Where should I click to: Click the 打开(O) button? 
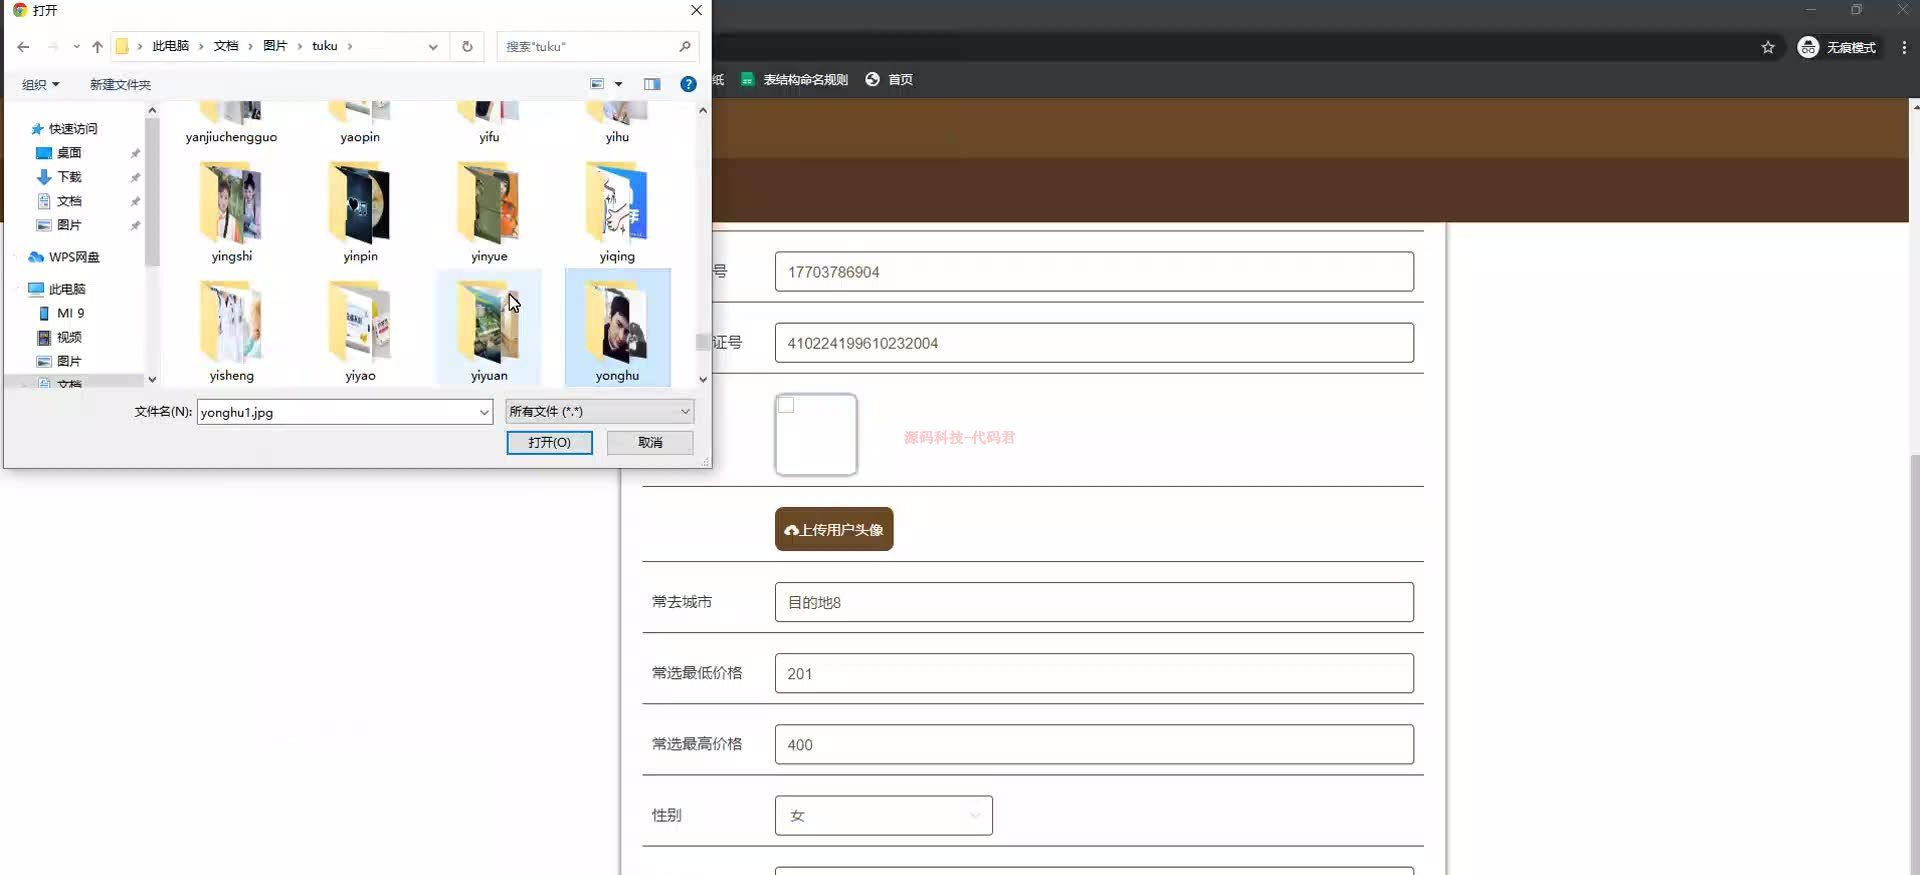click(549, 442)
